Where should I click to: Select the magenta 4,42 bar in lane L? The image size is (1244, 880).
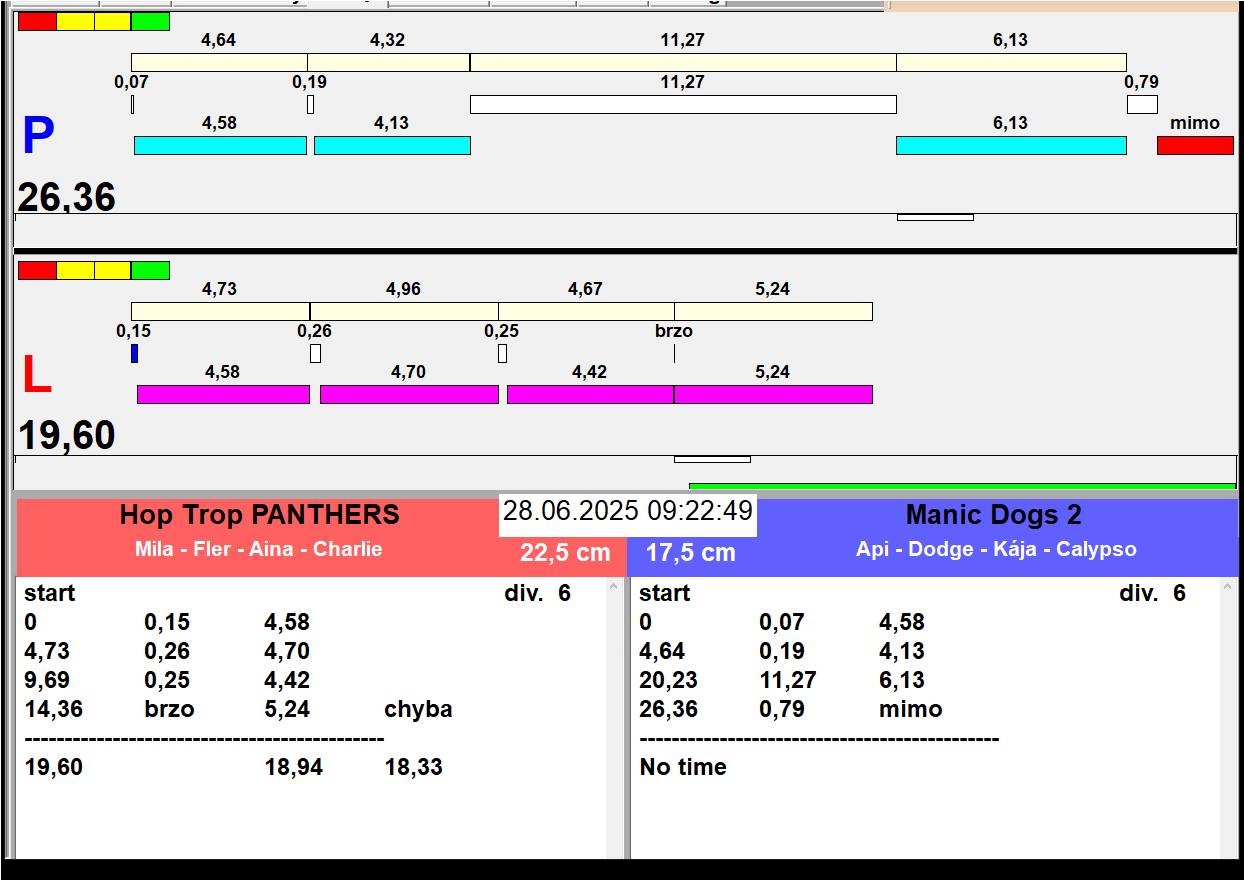pyautogui.click(x=590, y=394)
